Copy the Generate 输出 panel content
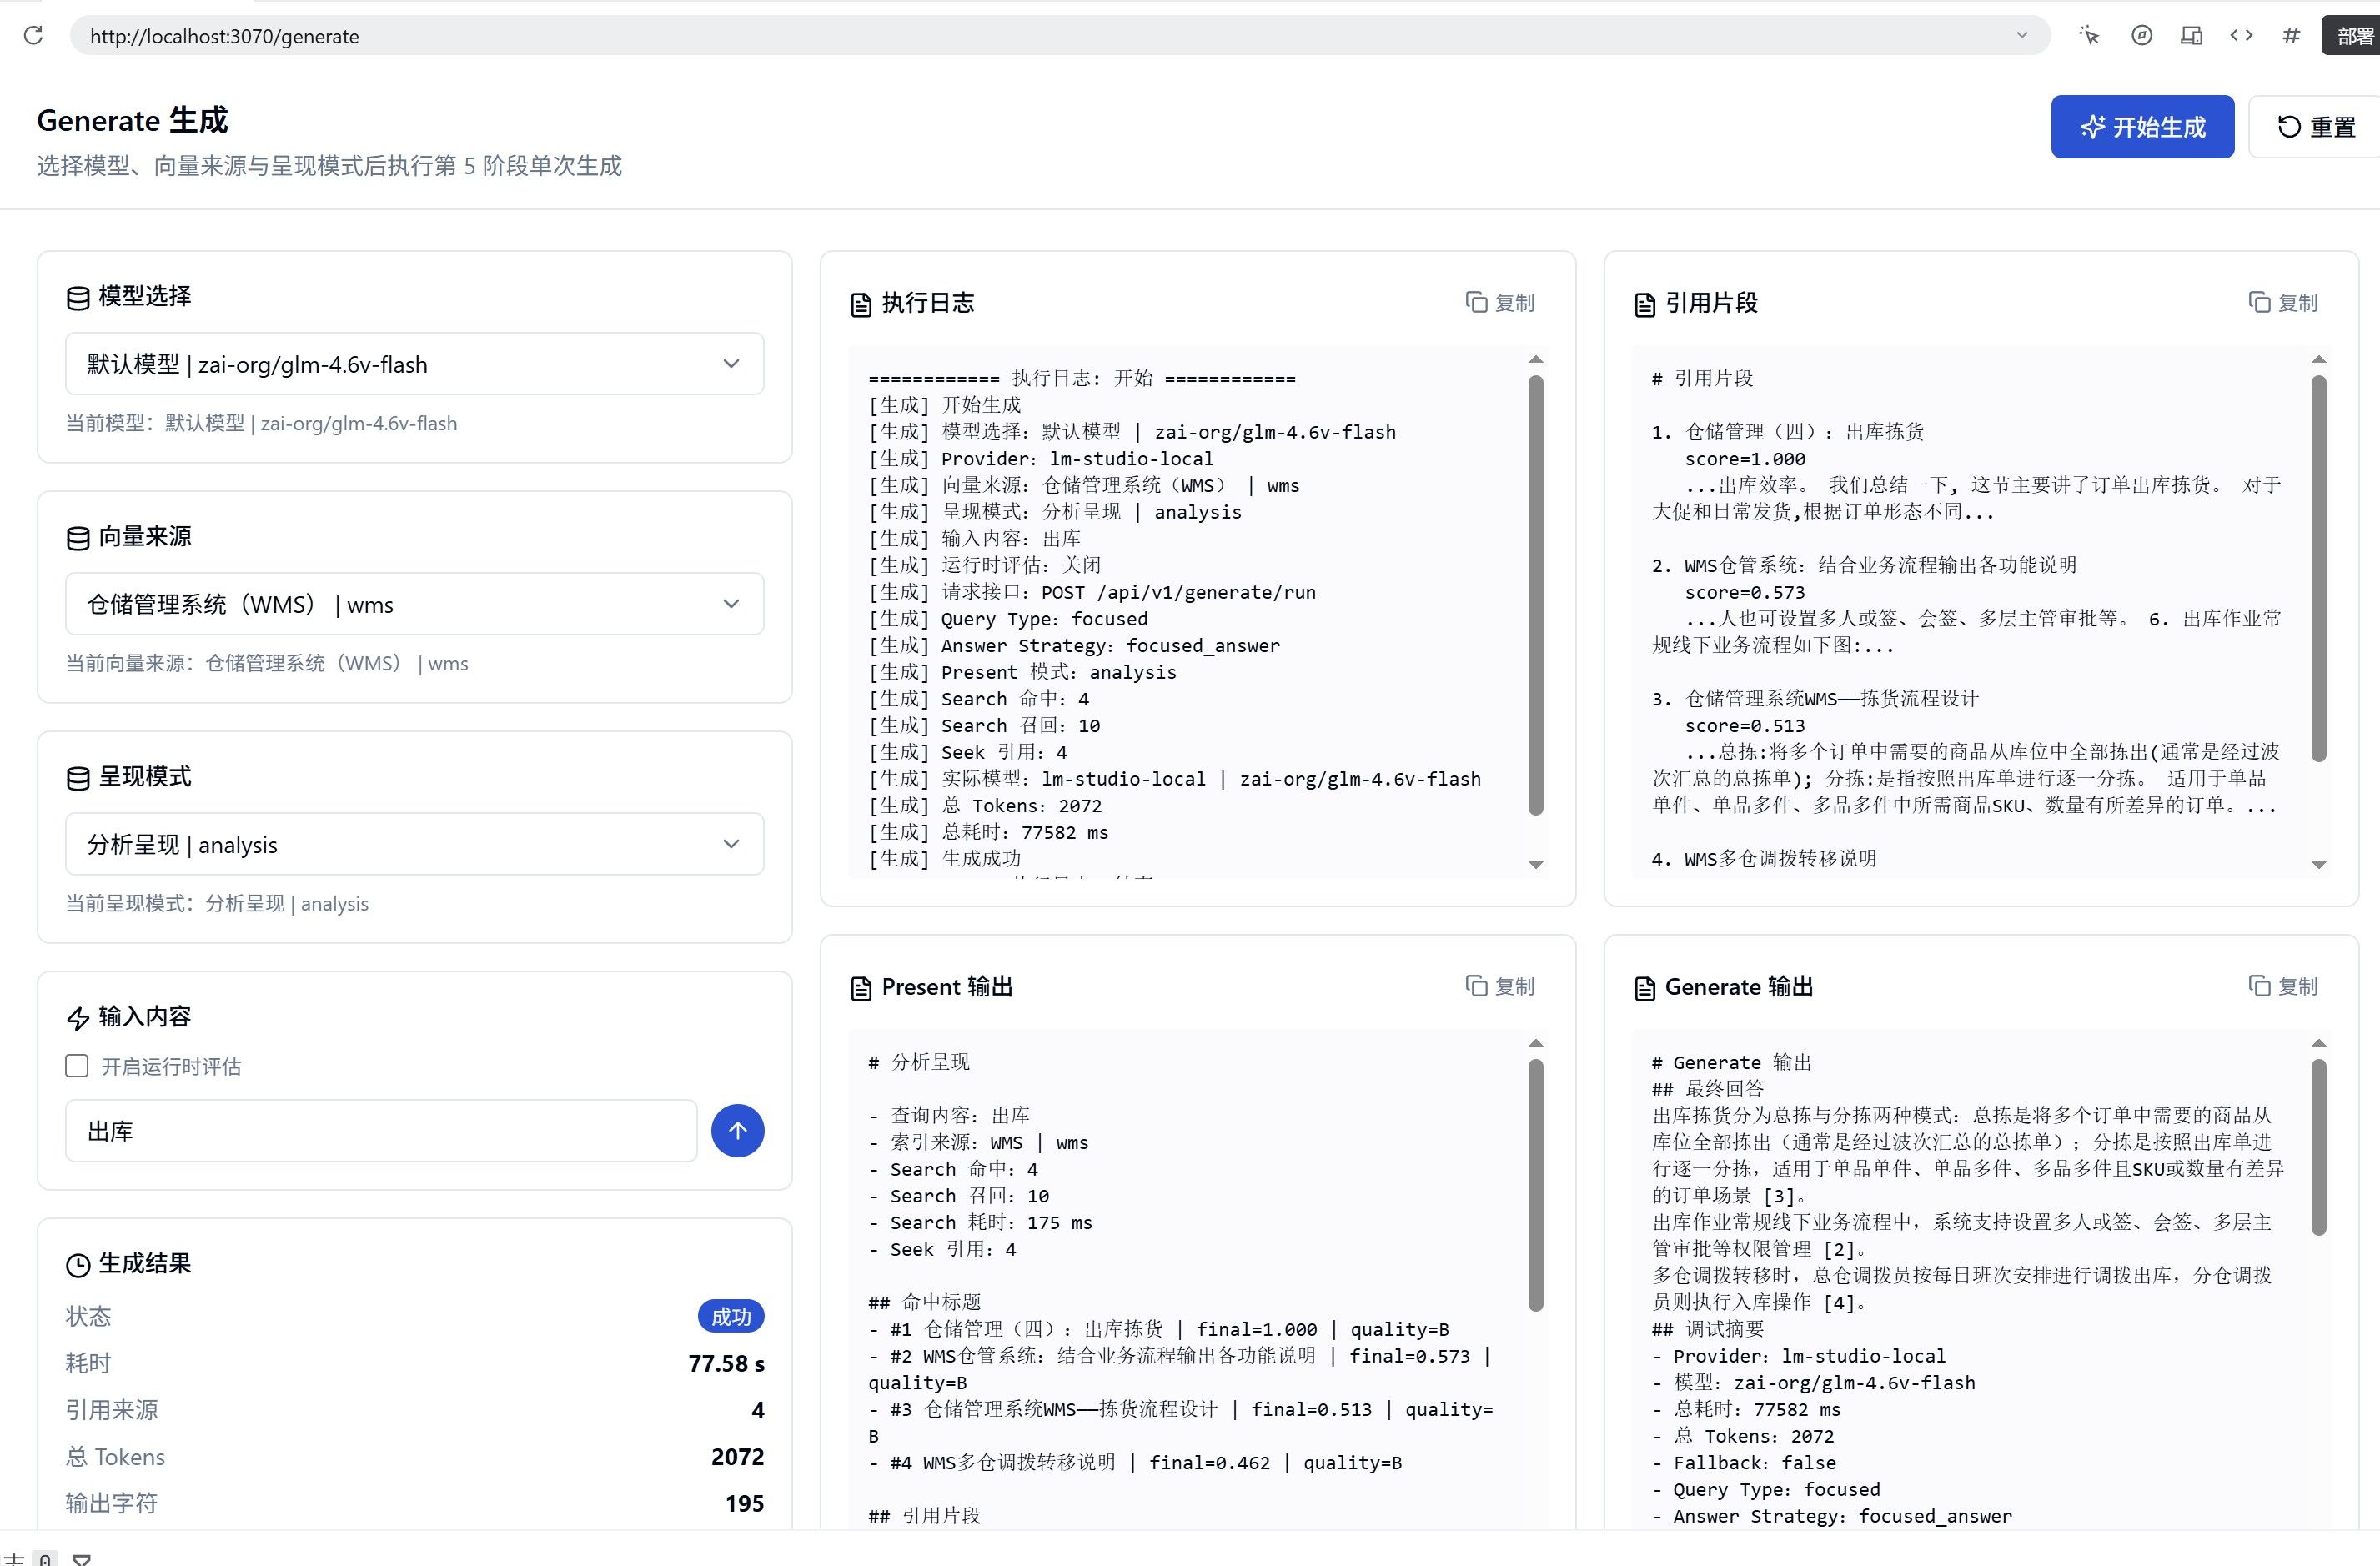Viewport: 2380px width, 1566px height. point(2283,986)
